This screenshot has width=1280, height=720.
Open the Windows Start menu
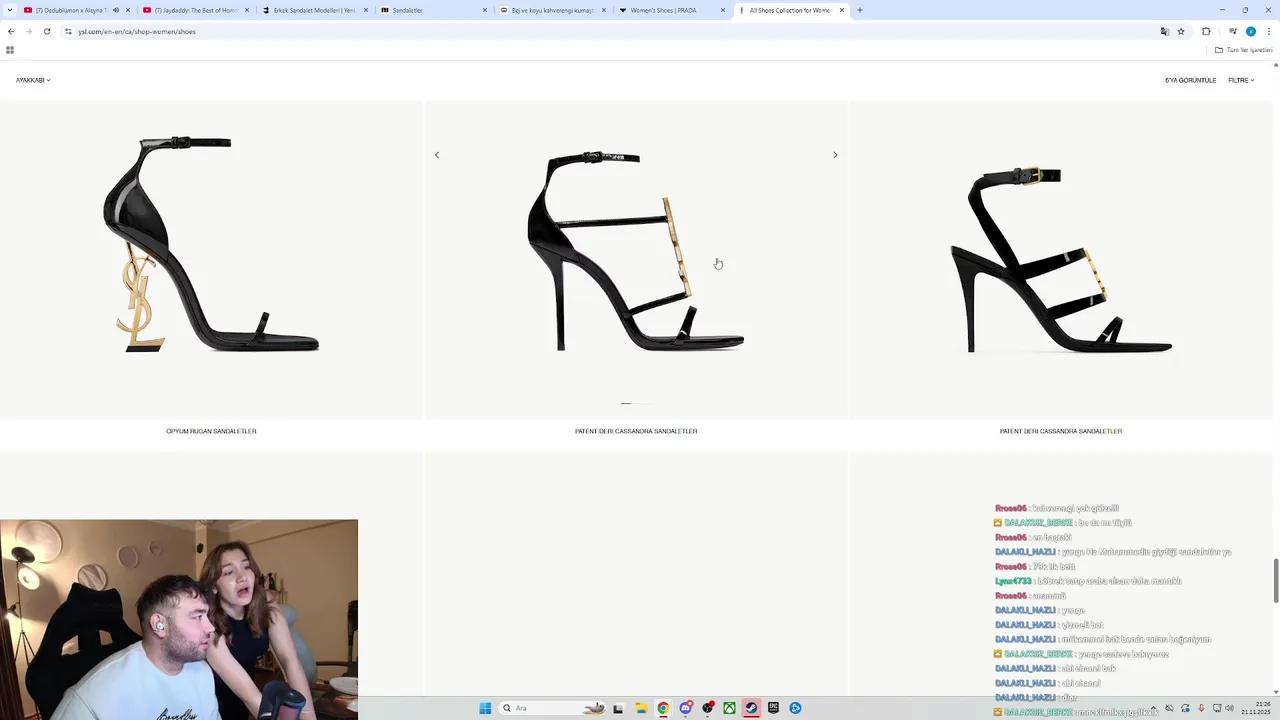(x=485, y=708)
